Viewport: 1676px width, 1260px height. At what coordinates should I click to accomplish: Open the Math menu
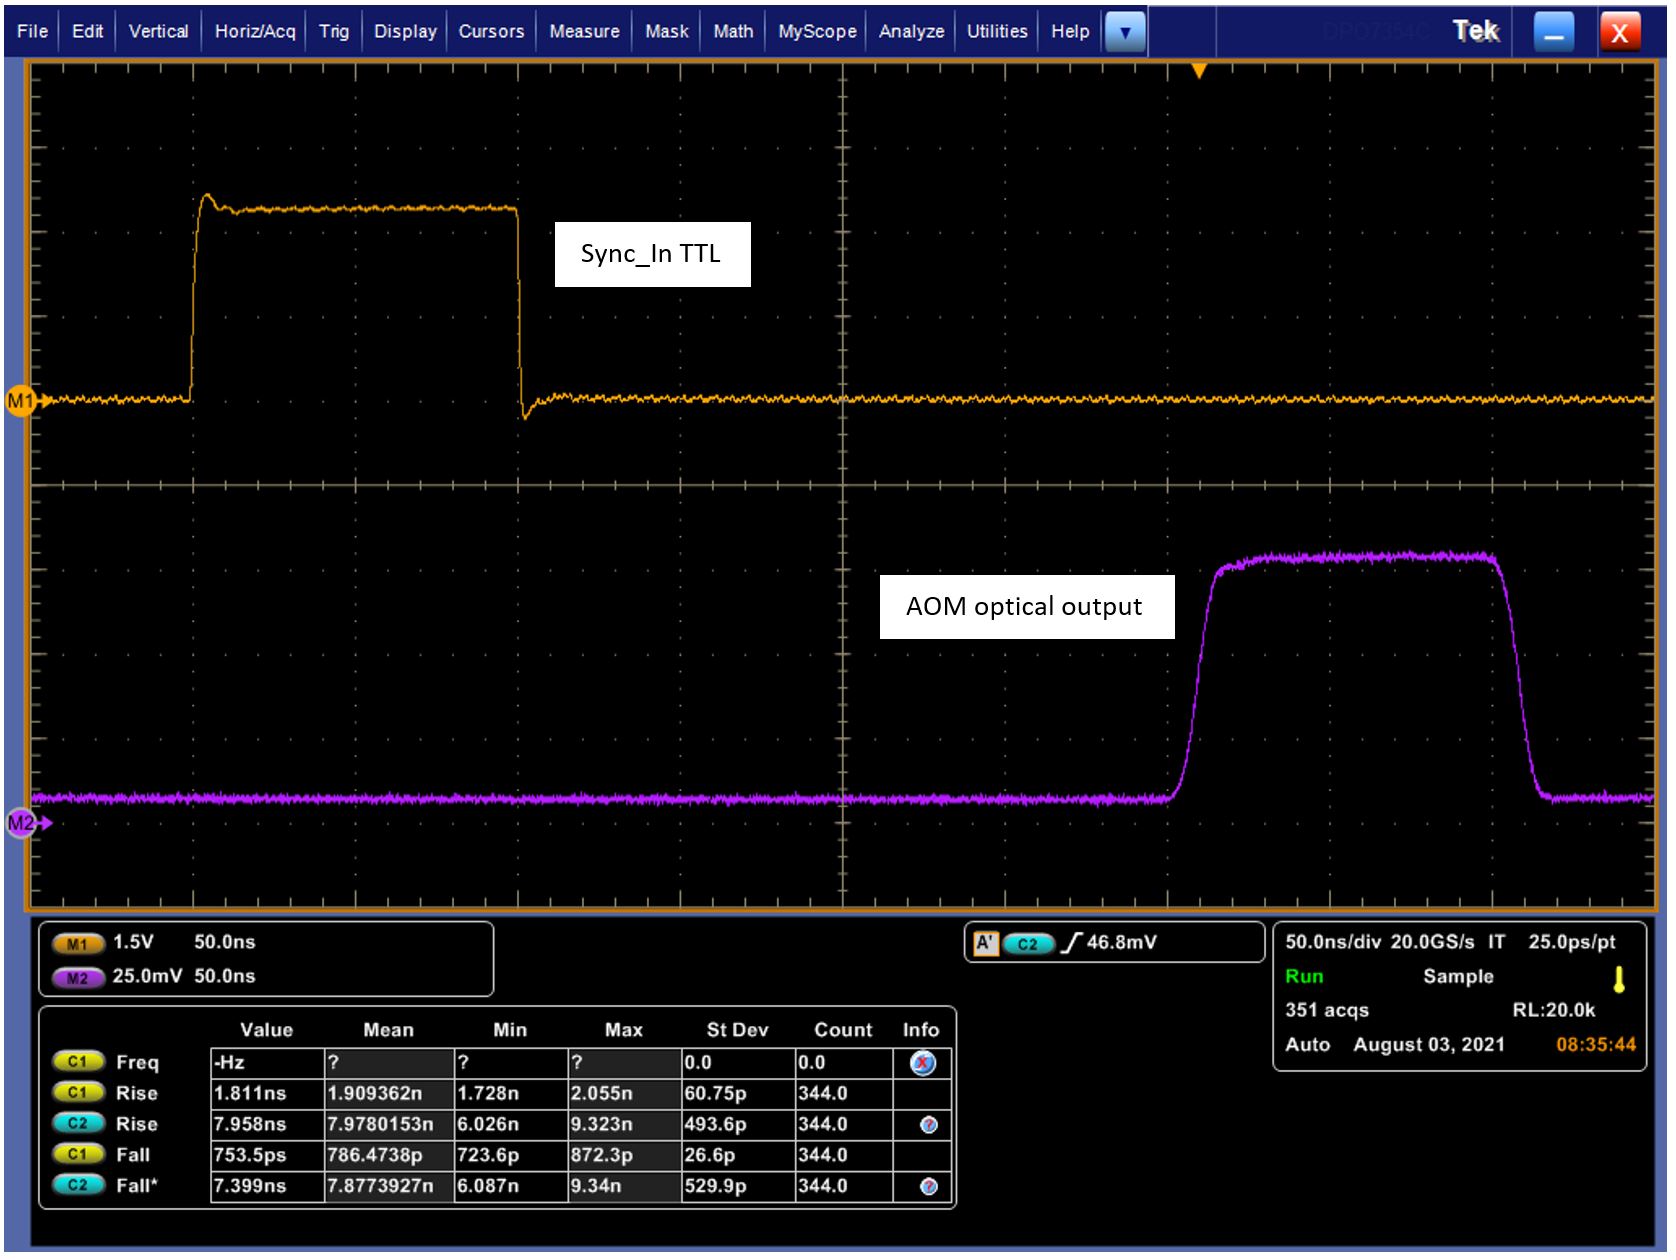[x=733, y=31]
